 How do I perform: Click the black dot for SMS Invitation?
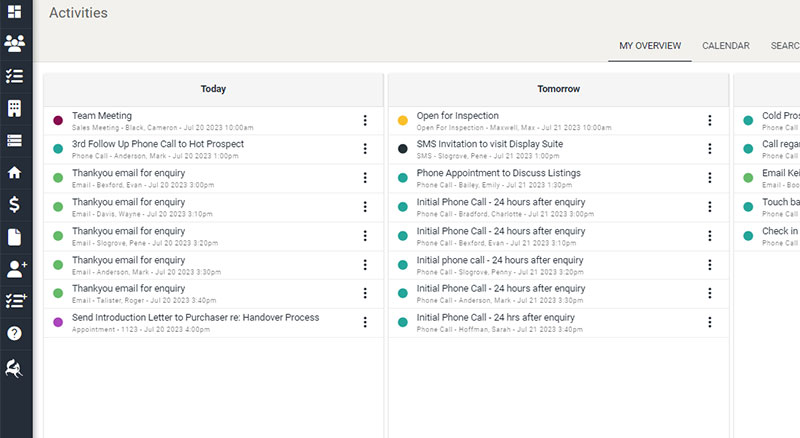click(x=403, y=149)
